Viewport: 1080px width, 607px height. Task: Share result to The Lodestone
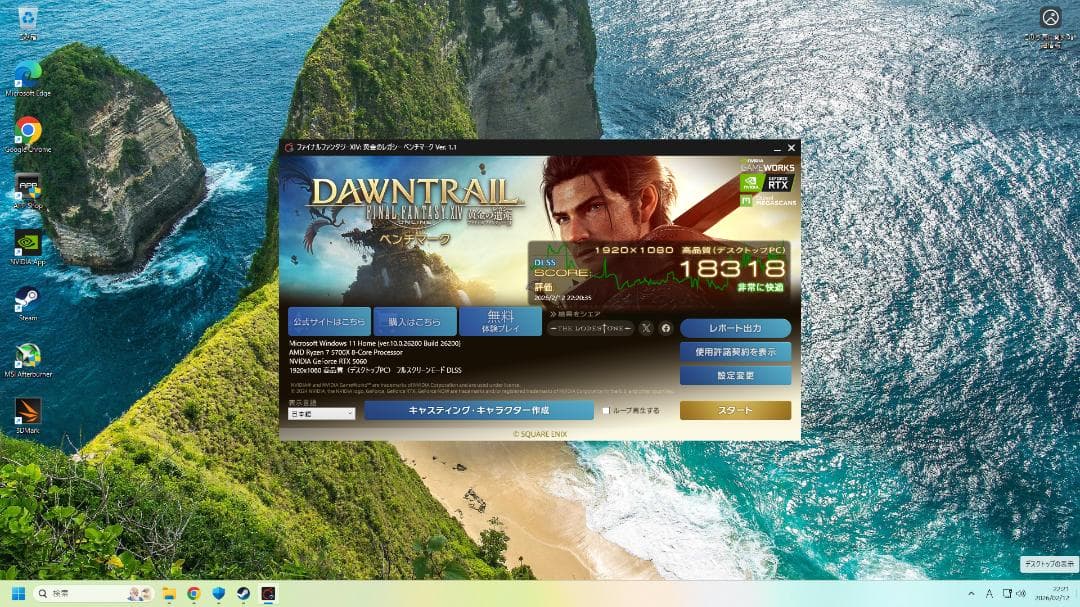point(590,329)
